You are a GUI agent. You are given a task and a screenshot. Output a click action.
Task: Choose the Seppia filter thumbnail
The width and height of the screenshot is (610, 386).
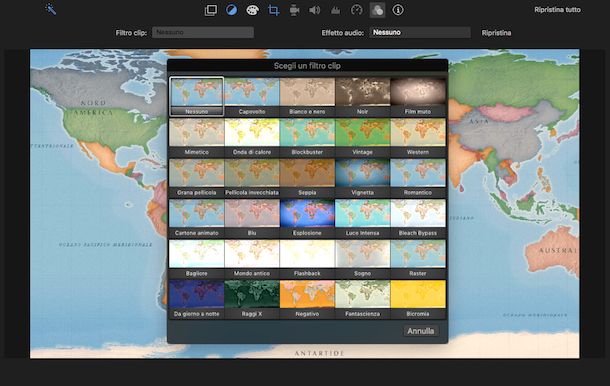point(307,177)
